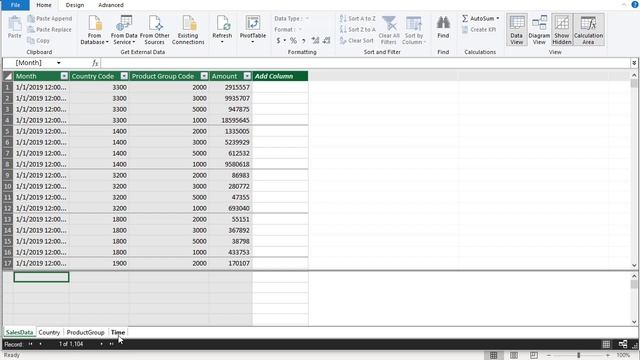Click the grid view icon in status bar
Viewport: 640px width, 360px height.
pyautogui.click(x=606, y=344)
